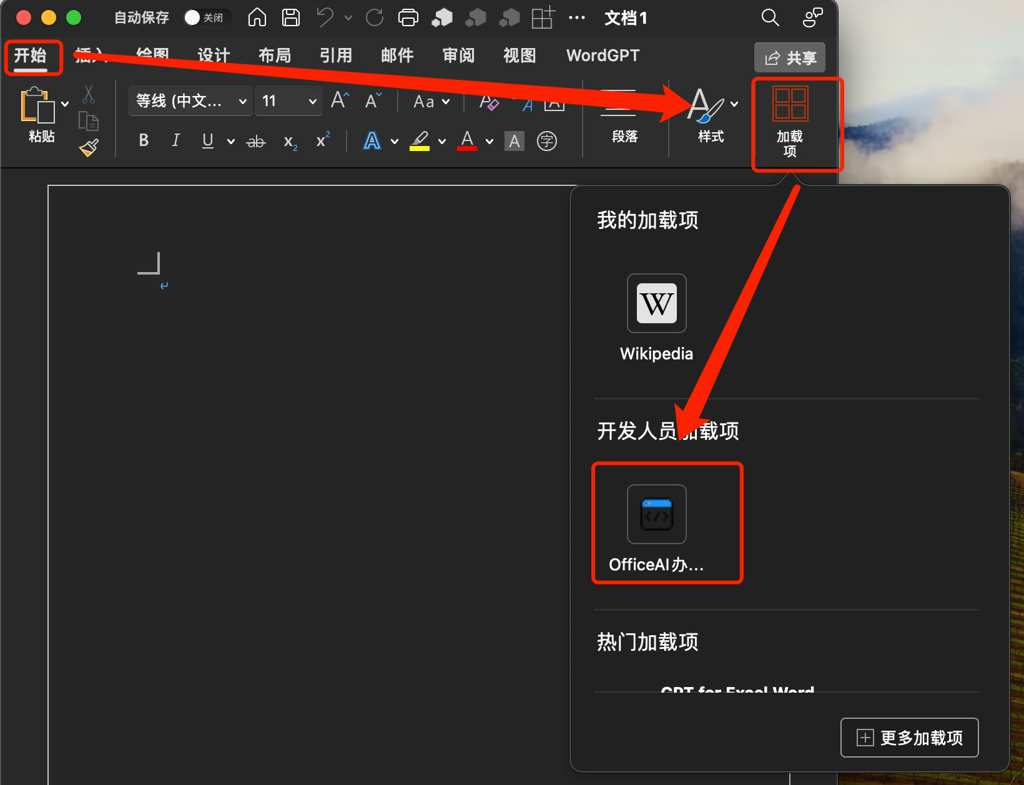This screenshot has width=1024, height=785.
Task: Expand underline style options arrow
Action: pyautogui.click(x=231, y=141)
